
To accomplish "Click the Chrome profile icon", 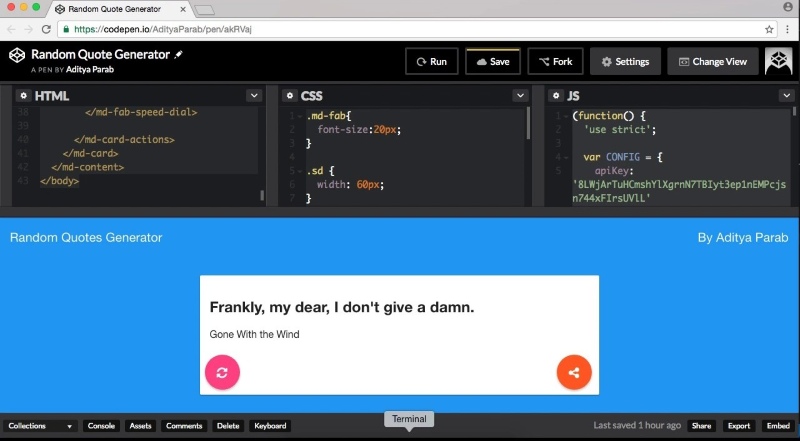I will click(x=788, y=7).
